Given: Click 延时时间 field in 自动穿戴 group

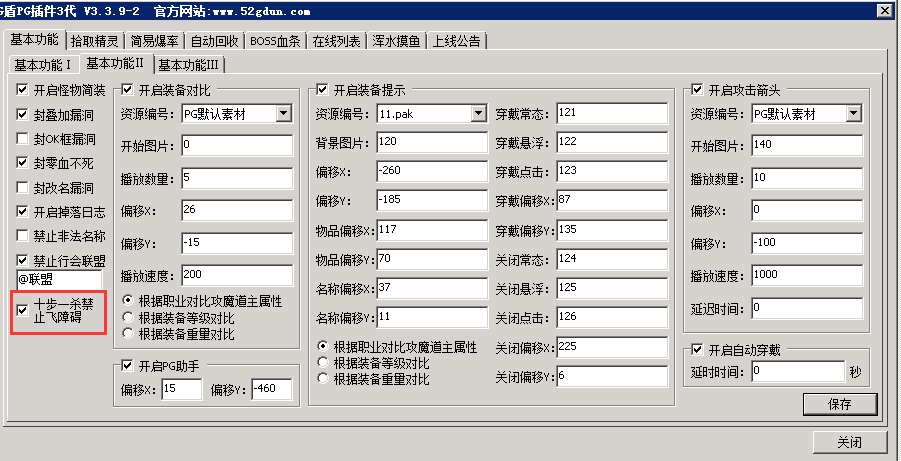Looking at the screenshot, I should click(x=798, y=371).
